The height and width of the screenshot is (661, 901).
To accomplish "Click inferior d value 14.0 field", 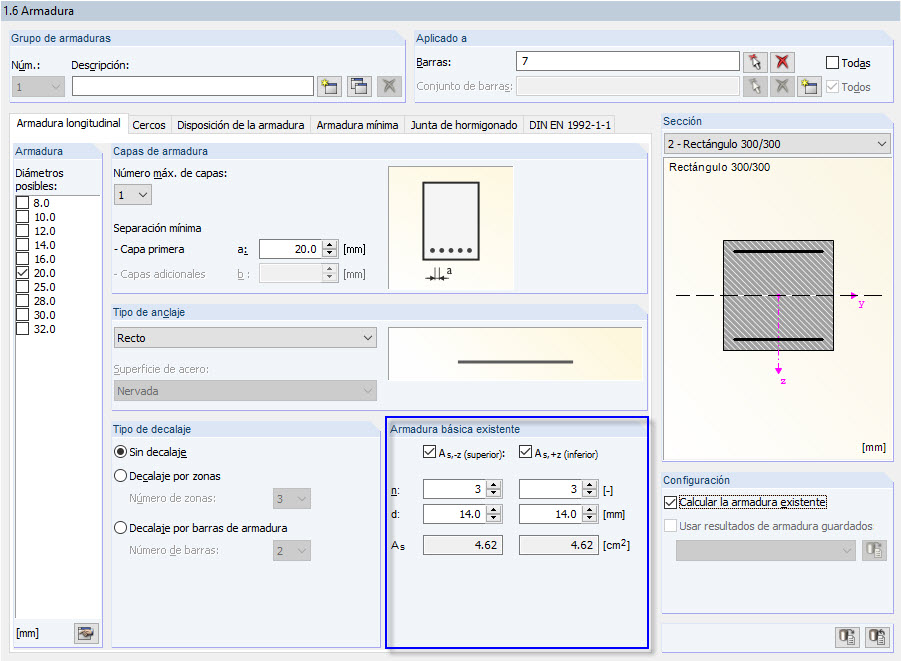I will click(x=551, y=514).
